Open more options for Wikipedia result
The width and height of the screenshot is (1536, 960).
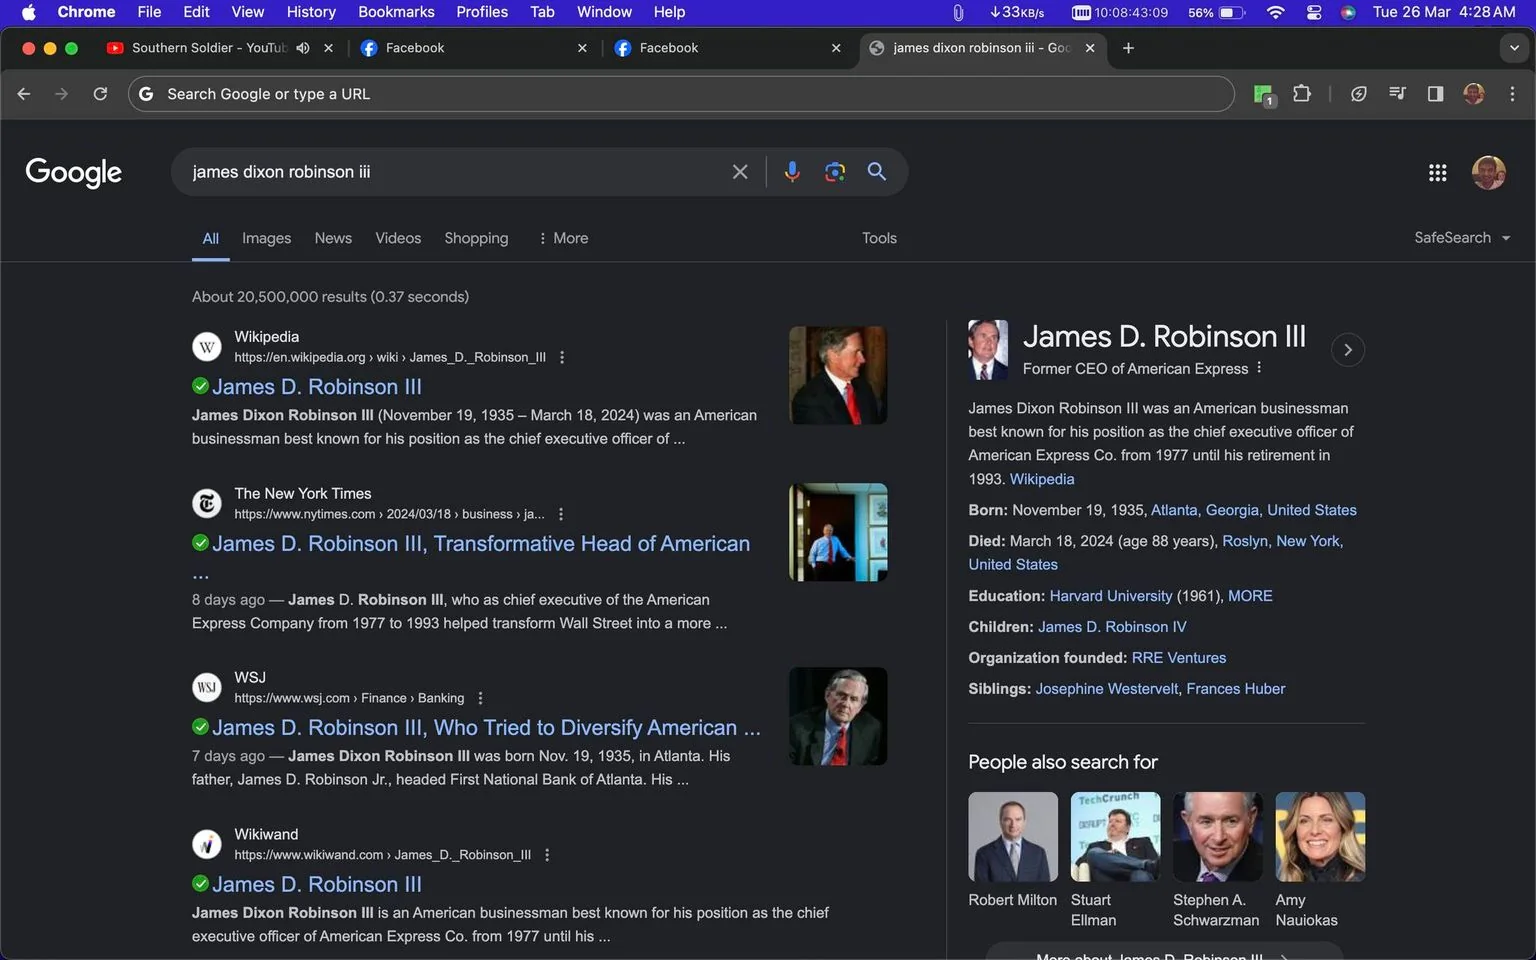[x=562, y=357]
